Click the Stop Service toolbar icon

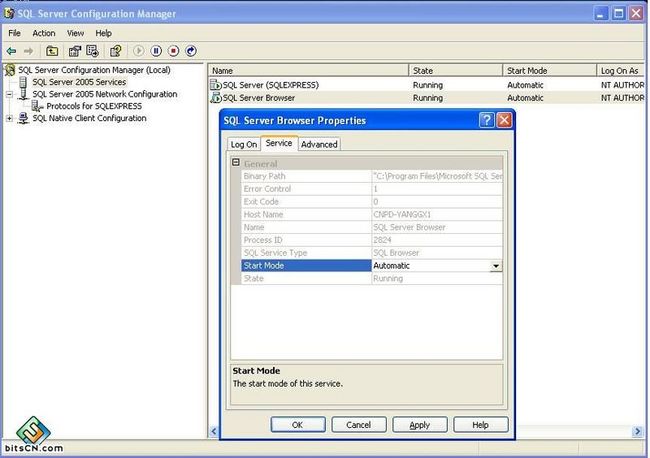tap(174, 51)
